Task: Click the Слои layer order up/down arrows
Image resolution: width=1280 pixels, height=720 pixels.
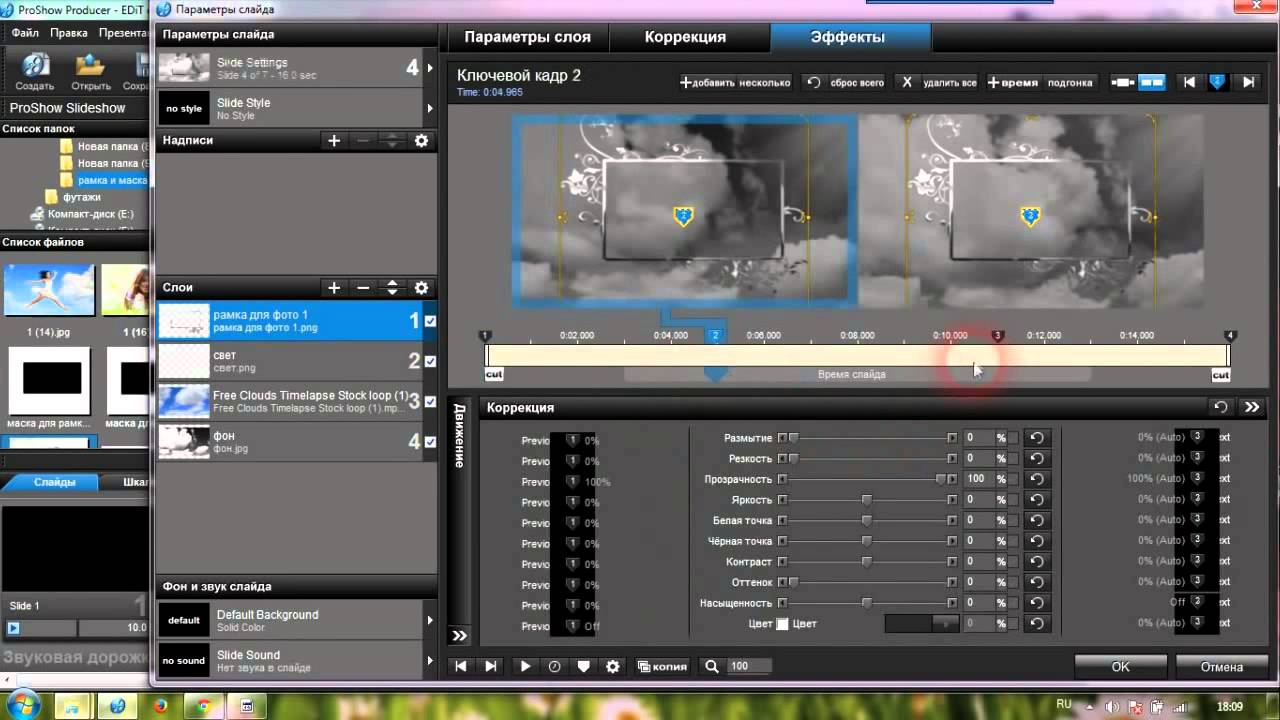Action: point(392,288)
